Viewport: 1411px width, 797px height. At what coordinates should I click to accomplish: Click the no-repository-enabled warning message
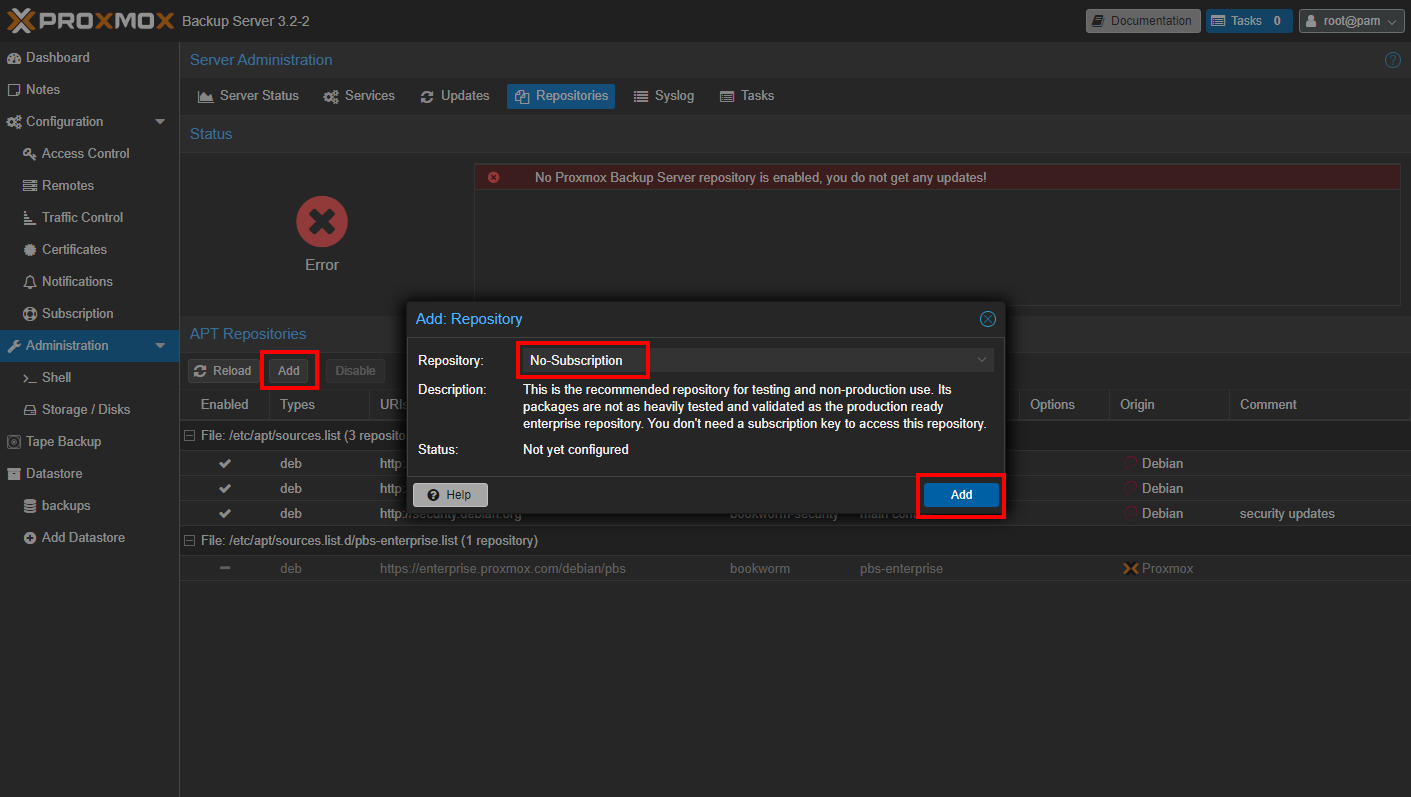point(761,178)
